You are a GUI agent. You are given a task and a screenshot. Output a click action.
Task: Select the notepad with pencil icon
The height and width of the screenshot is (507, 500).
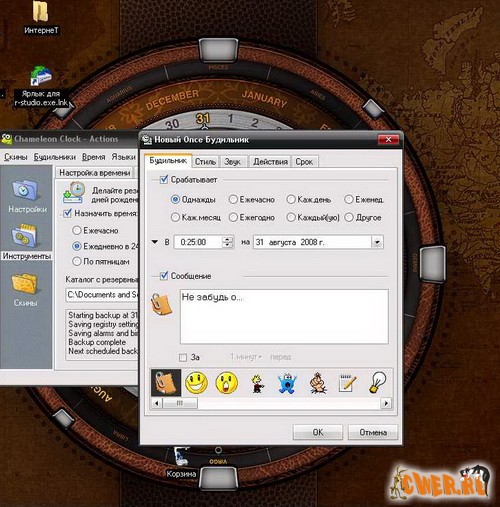(x=348, y=383)
